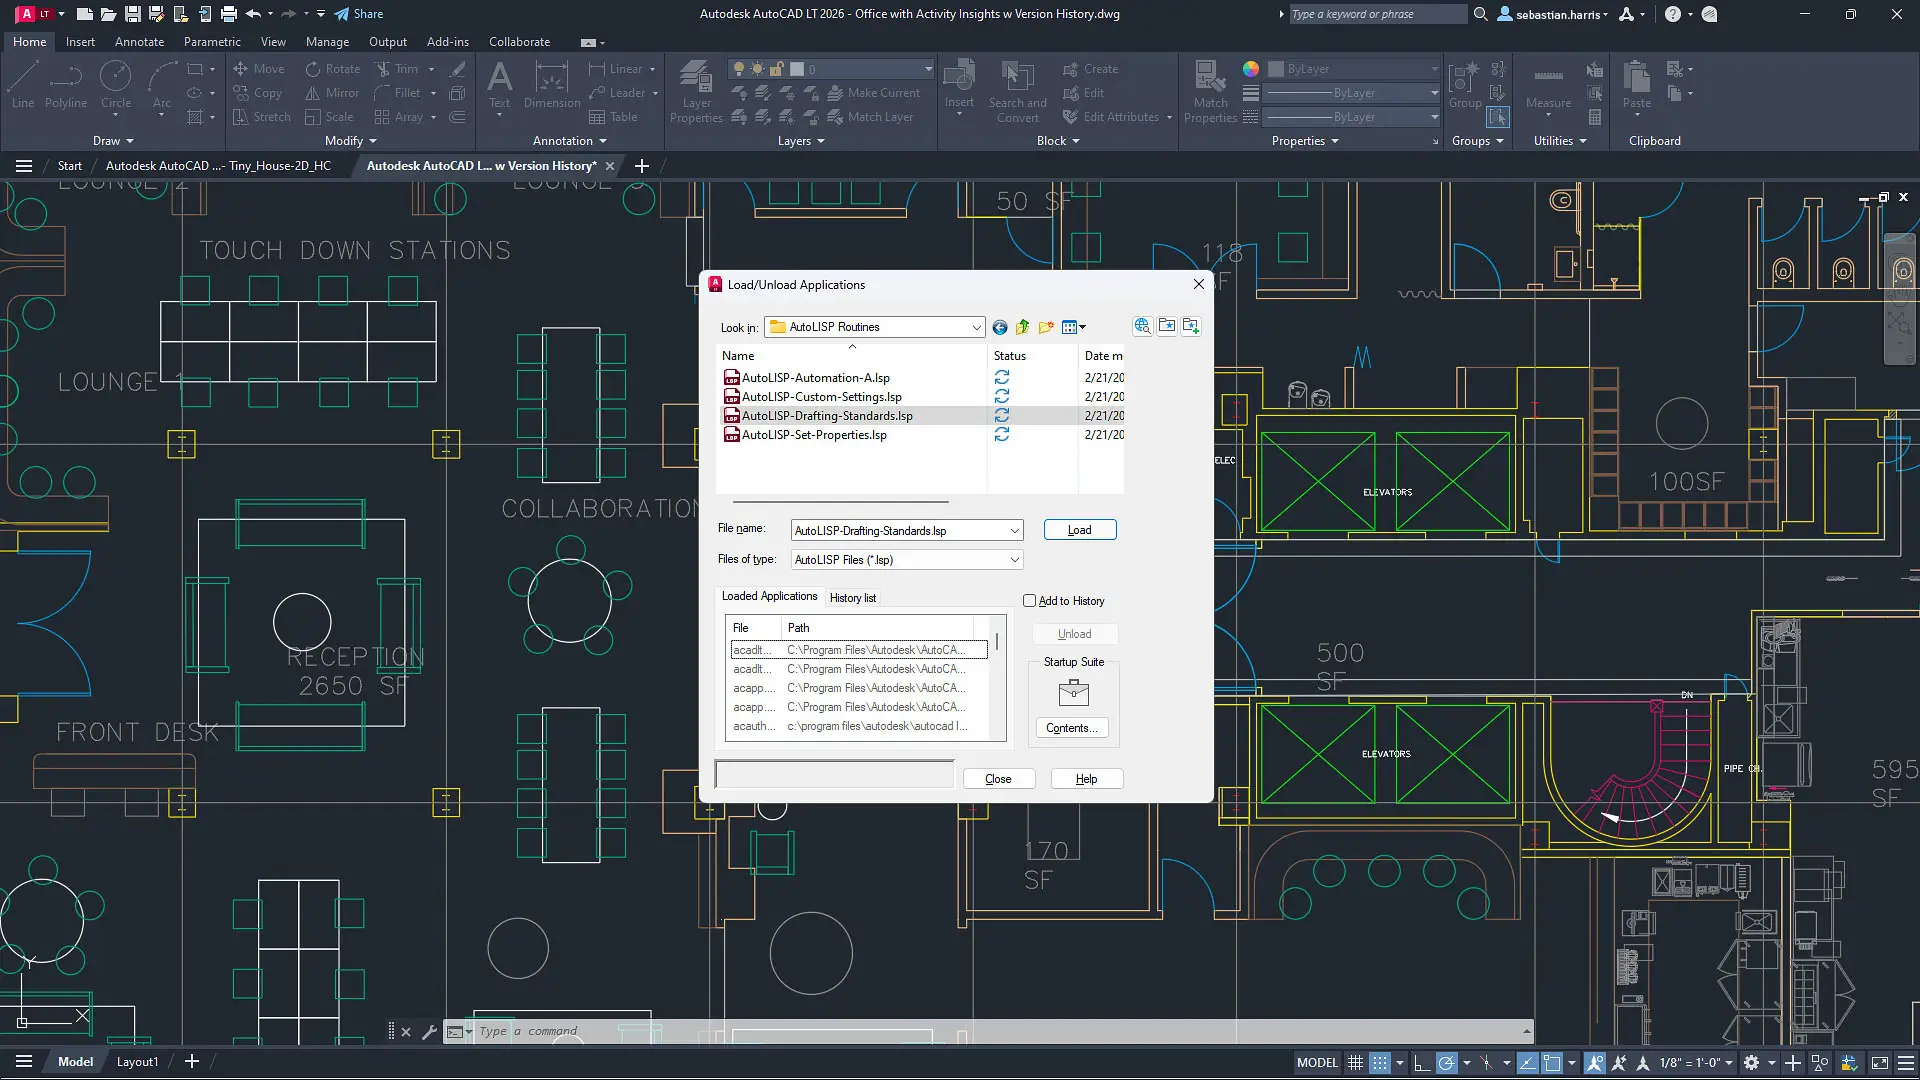Image resolution: width=1920 pixels, height=1080 pixels.
Task: Open Search and Convert tool
Action: (x=1017, y=90)
